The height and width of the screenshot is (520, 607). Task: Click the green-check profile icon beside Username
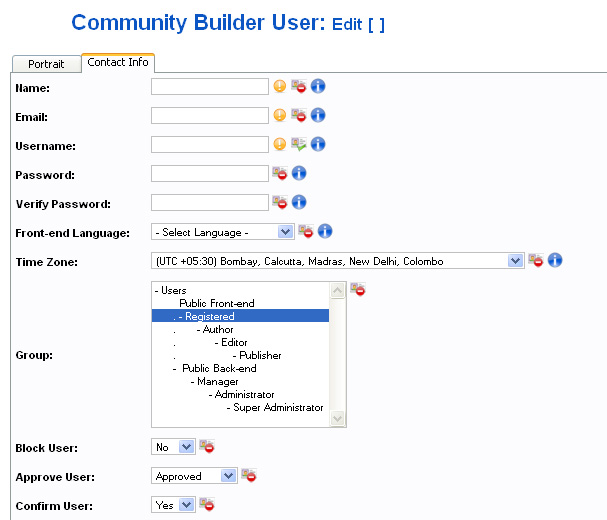pyautogui.click(x=298, y=144)
